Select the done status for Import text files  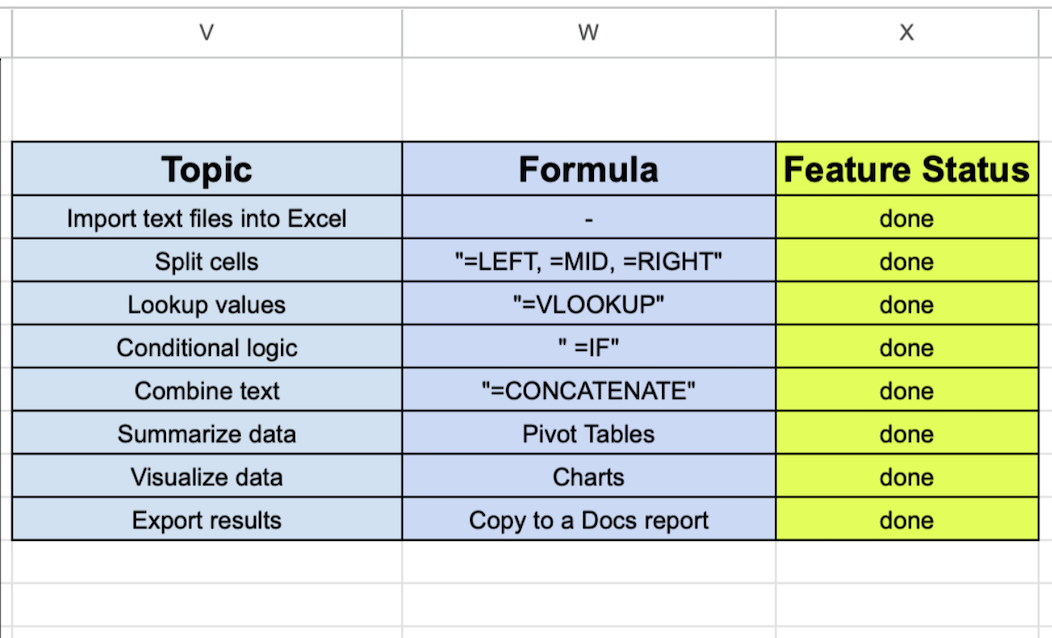pos(906,218)
